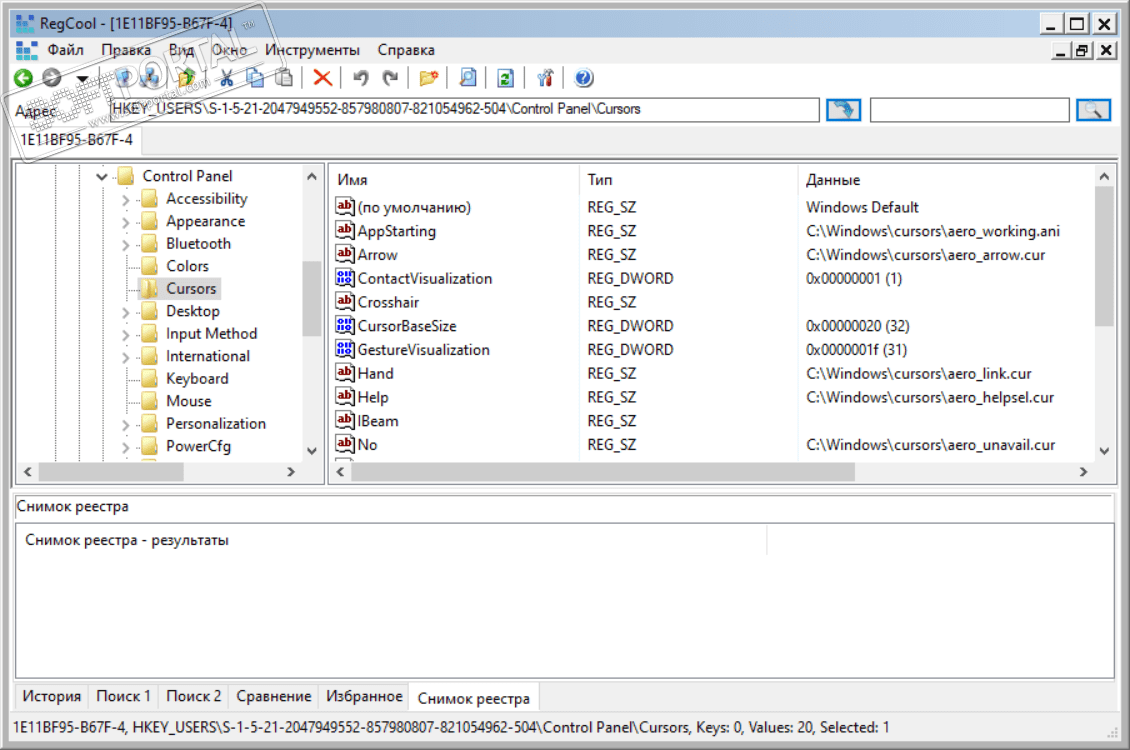This screenshot has width=1130, height=750.
Task: Select the Снимок реестра tab
Action: click(473, 697)
